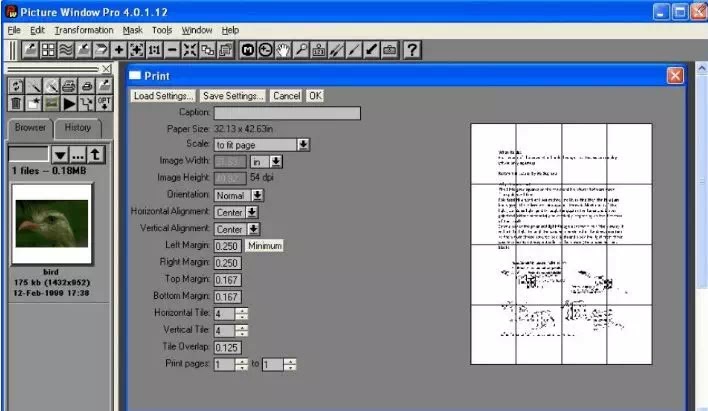Click the refresh icon in browser panel
Screen dimensions: 708x411
pyautogui.click(x=16, y=86)
